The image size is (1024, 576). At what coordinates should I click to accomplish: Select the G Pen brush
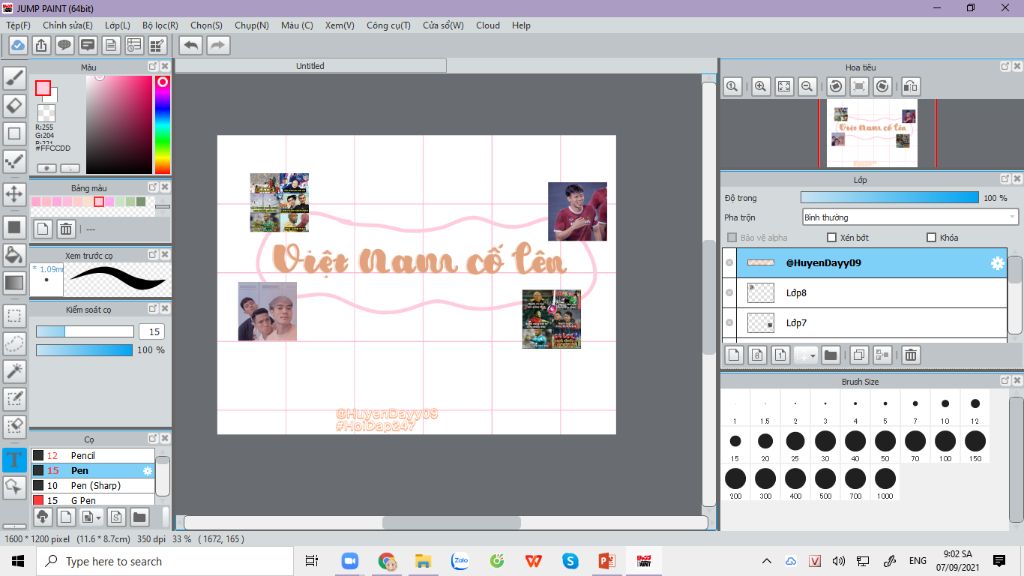92,500
